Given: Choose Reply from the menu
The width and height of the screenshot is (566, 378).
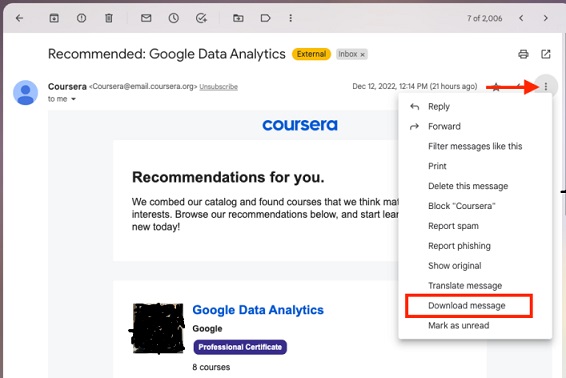Looking at the screenshot, I should (475, 107).
